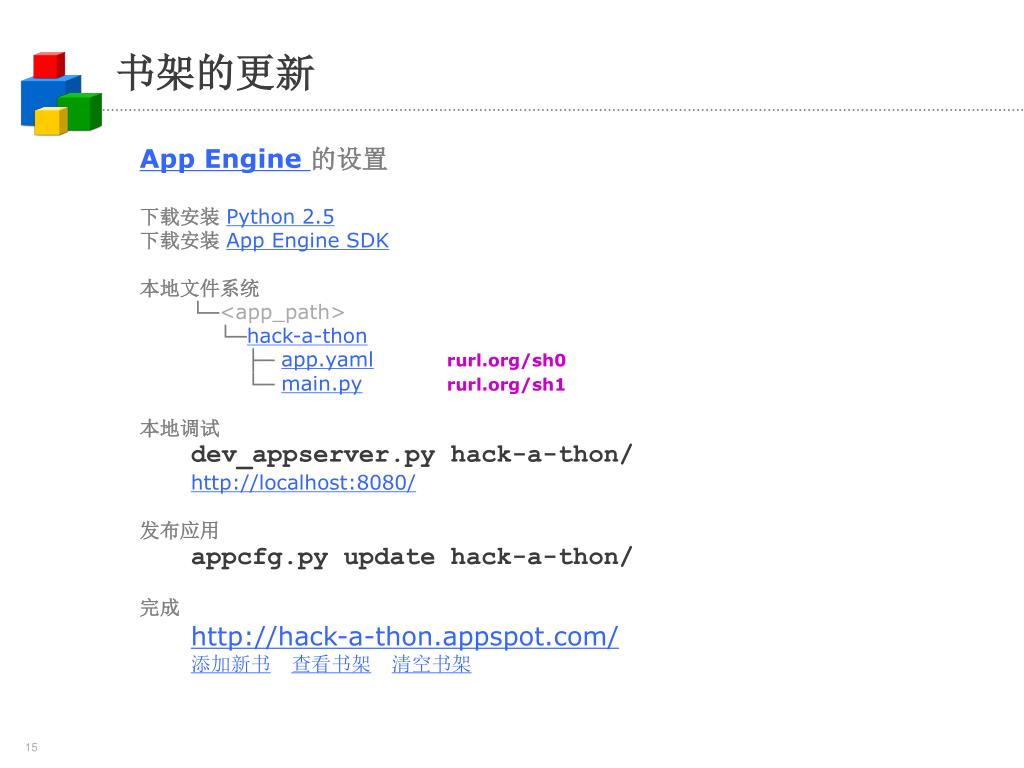Screen dimensions: 1024x768
Task: Click the 本地文件系统 label
Action: click(x=199, y=288)
